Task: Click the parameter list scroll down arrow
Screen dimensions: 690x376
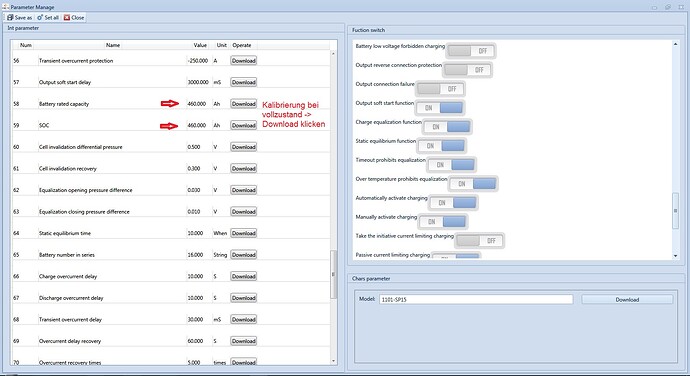Action: (x=333, y=361)
